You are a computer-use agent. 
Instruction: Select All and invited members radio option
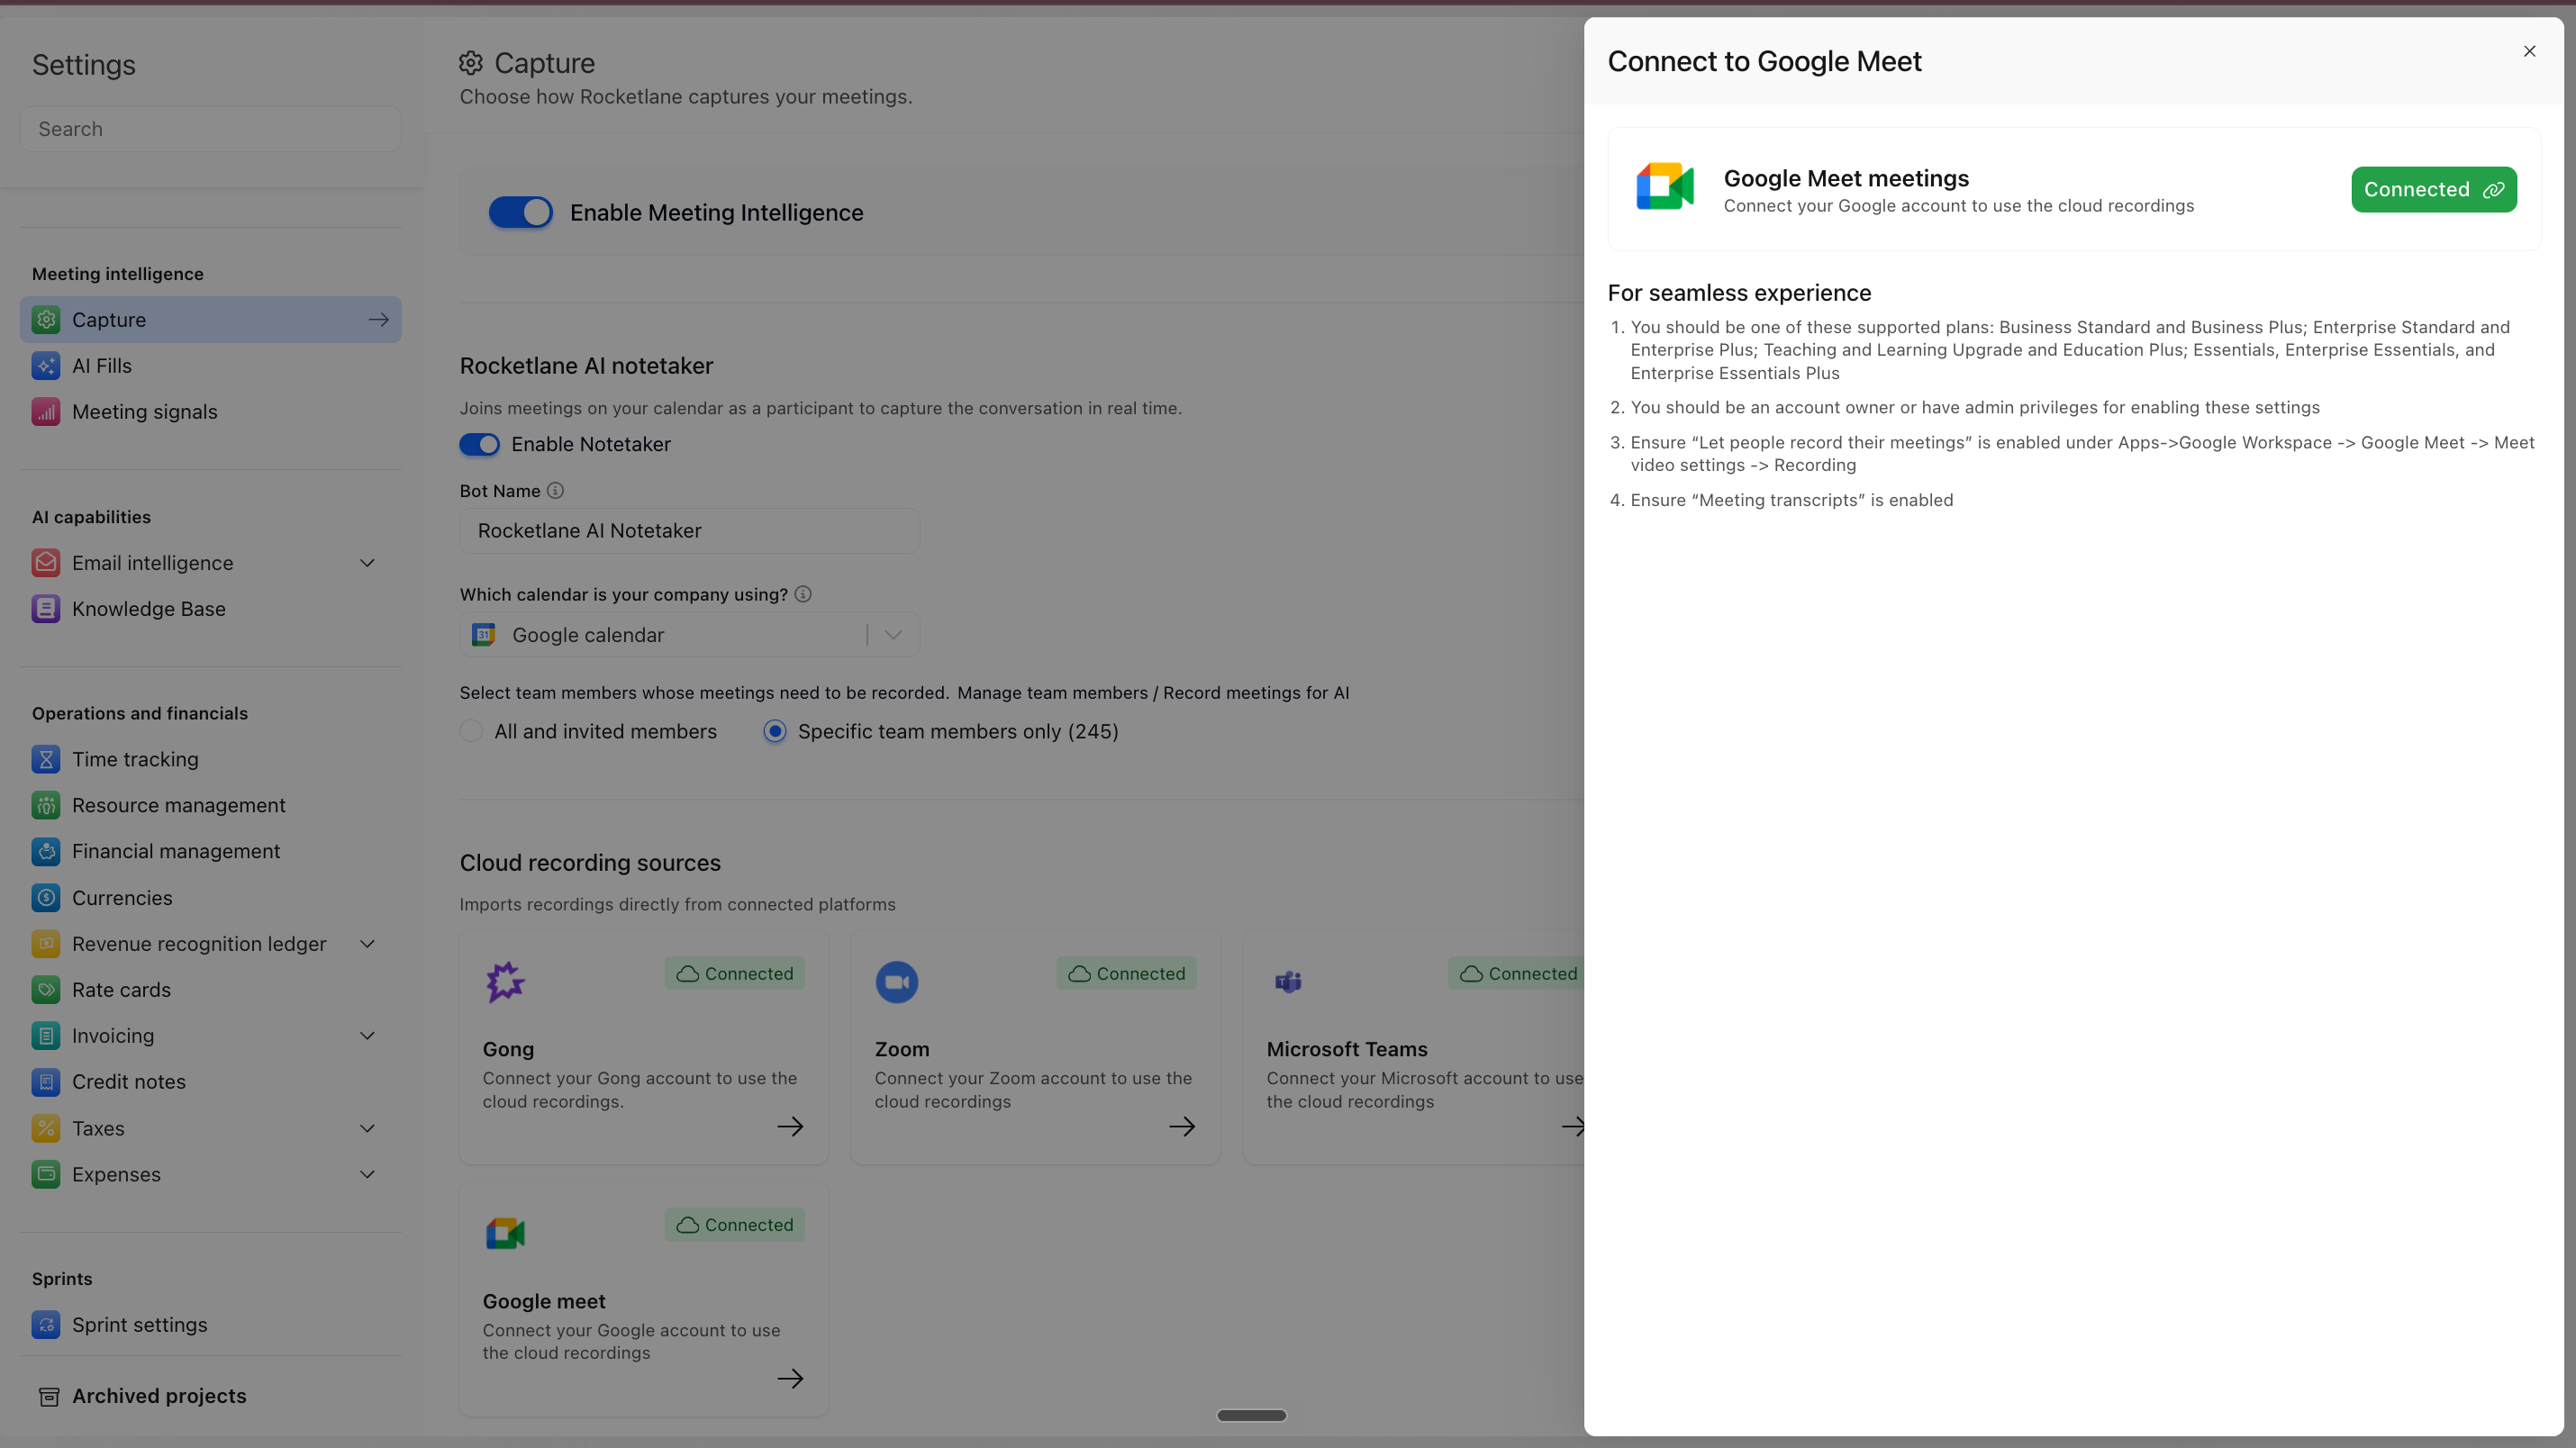[x=471, y=731]
